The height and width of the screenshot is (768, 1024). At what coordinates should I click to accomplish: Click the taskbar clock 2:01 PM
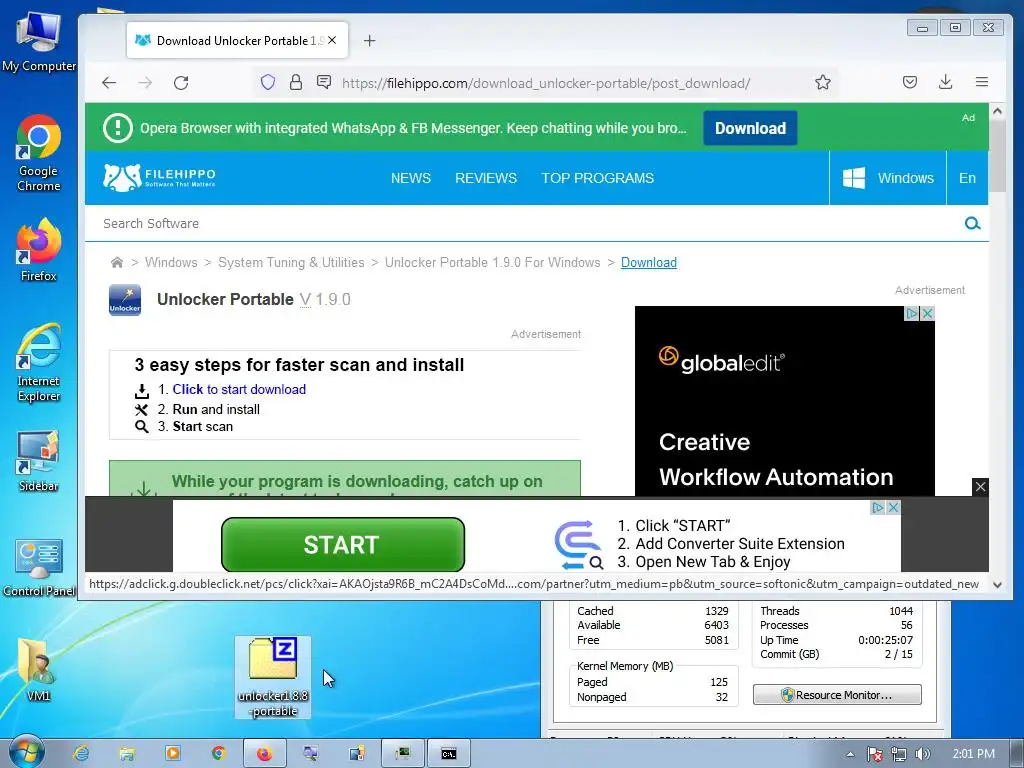tap(973, 754)
